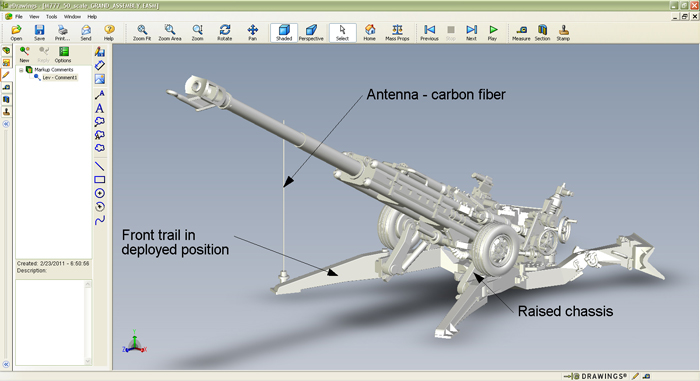The height and width of the screenshot is (381, 700).
Task: Click the Zoom Area tool
Action: click(x=170, y=33)
